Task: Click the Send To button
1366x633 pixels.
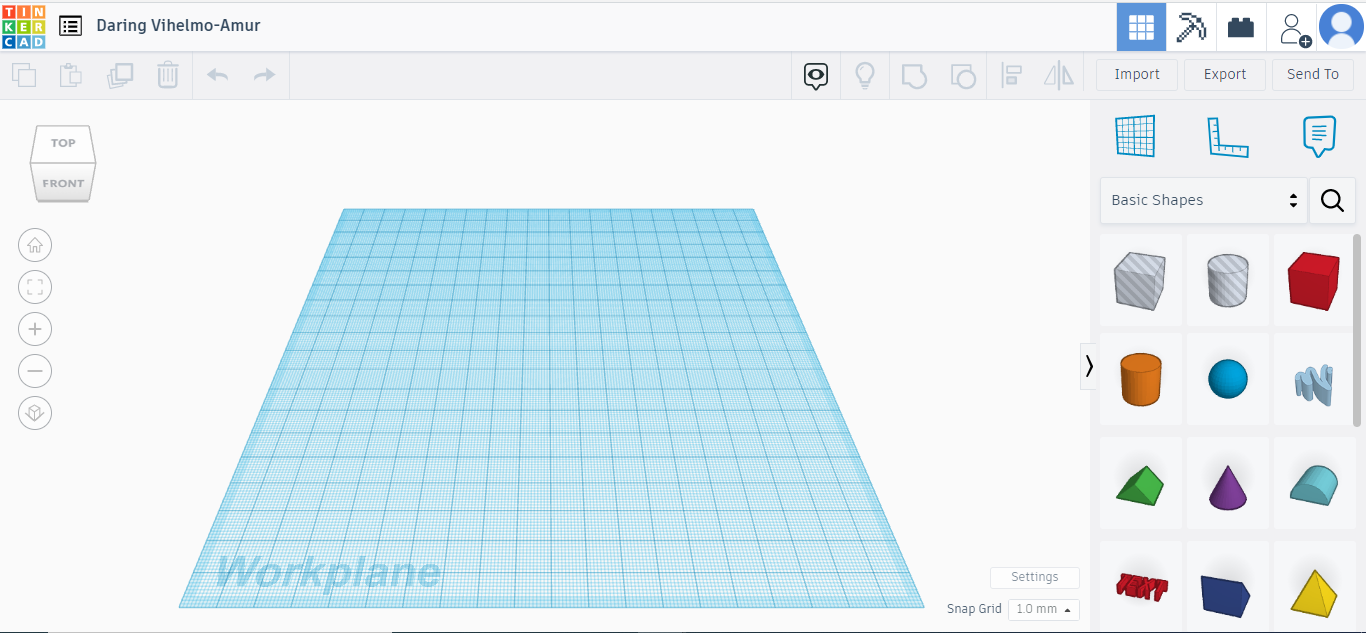Action: pyautogui.click(x=1313, y=74)
